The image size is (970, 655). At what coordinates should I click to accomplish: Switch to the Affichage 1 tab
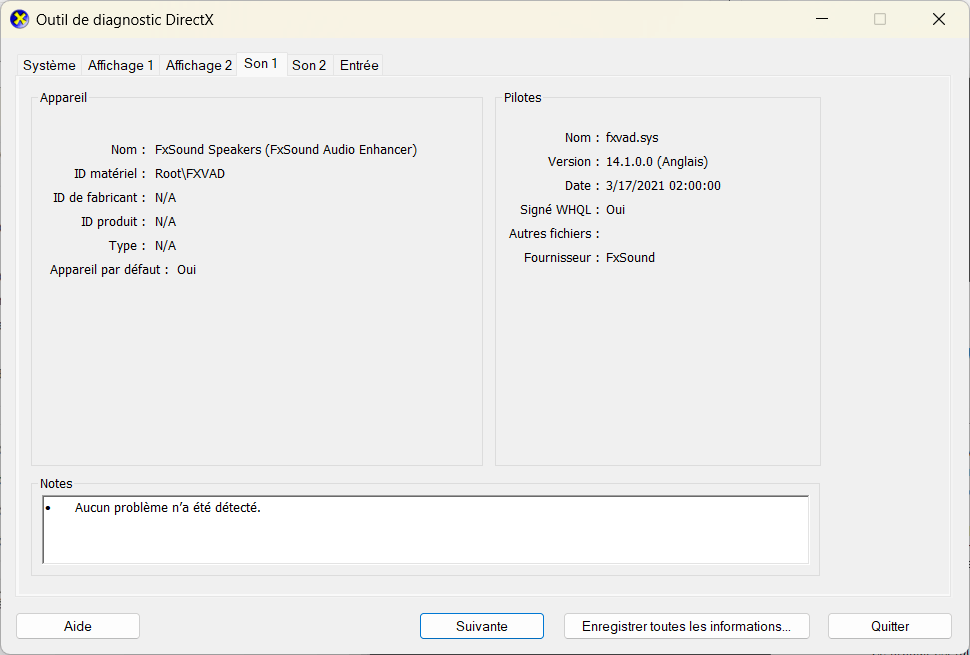coord(121,66)
